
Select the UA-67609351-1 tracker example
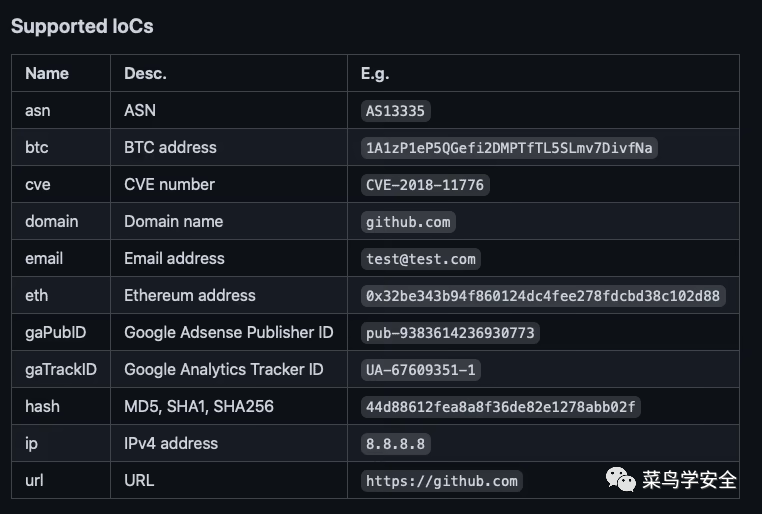[420, 370]
